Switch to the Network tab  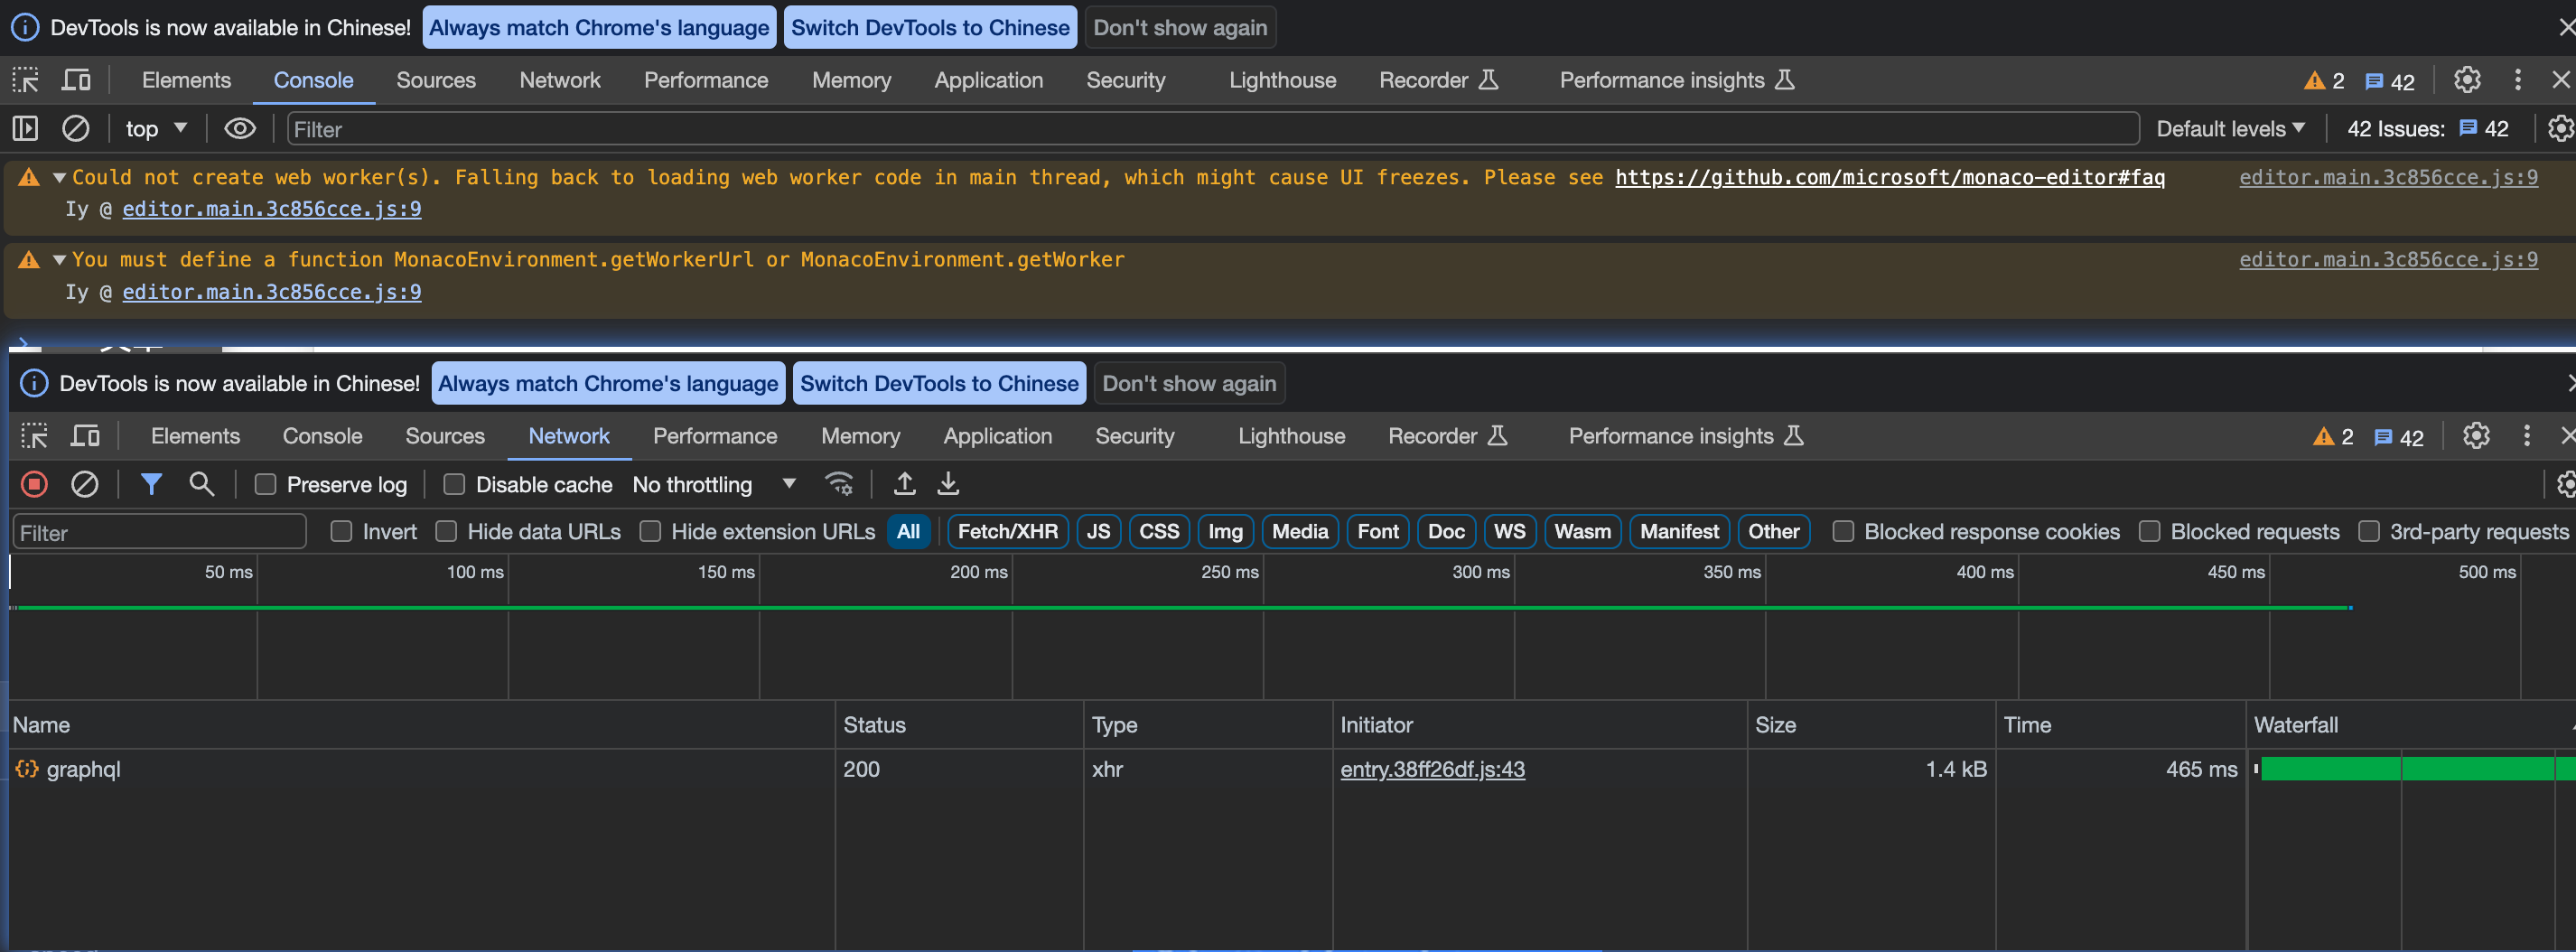point(568,435)
